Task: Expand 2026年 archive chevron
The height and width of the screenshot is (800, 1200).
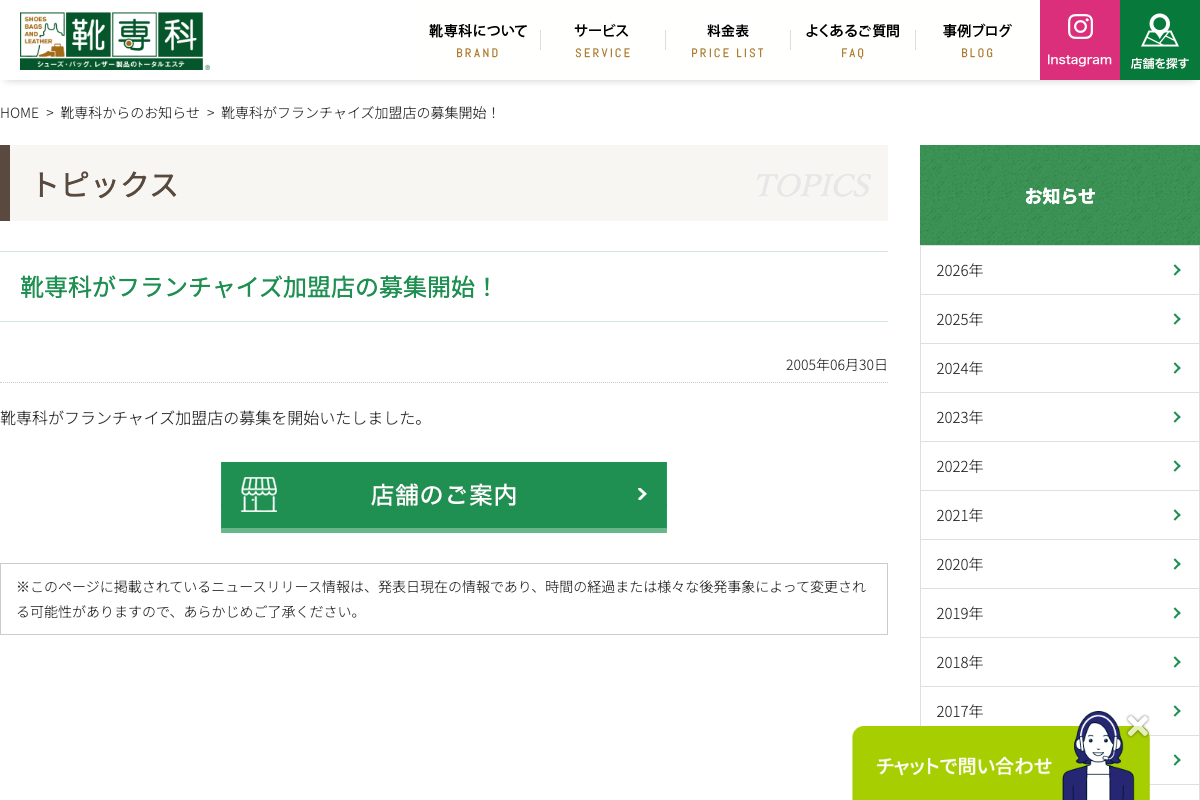Action: pyautogui.click(x=1177, y=270)
